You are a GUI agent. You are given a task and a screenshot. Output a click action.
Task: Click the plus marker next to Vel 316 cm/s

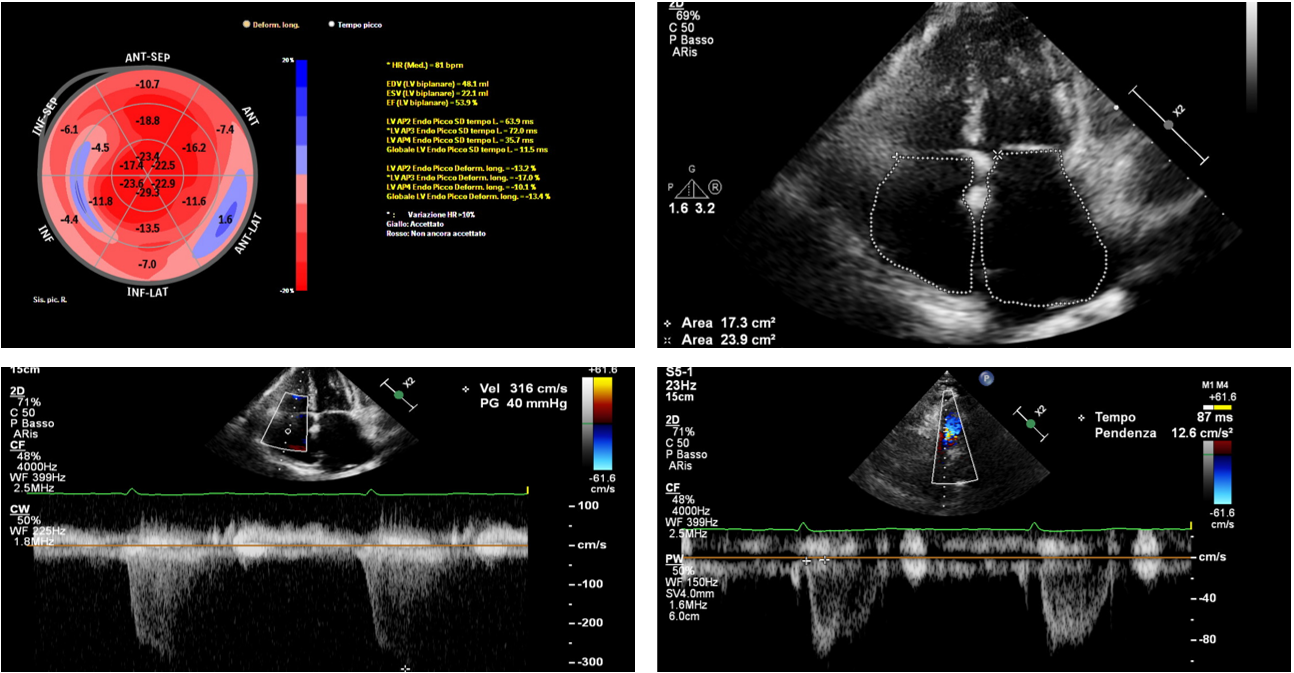(x=467, y=388)
